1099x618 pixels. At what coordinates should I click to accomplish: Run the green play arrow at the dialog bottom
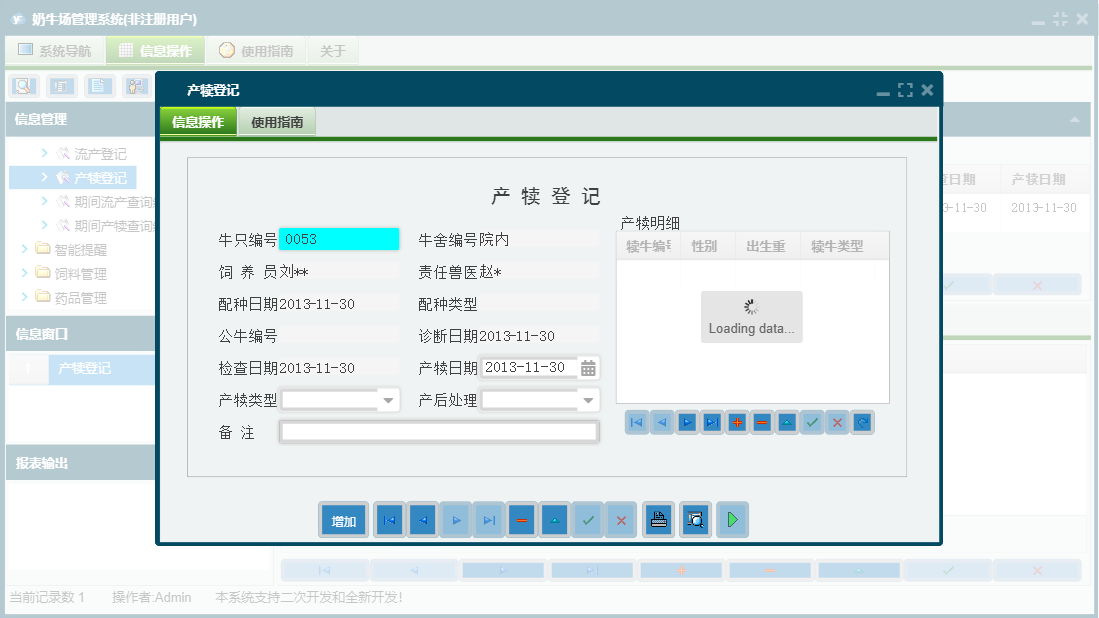click(x=732, y=519)
